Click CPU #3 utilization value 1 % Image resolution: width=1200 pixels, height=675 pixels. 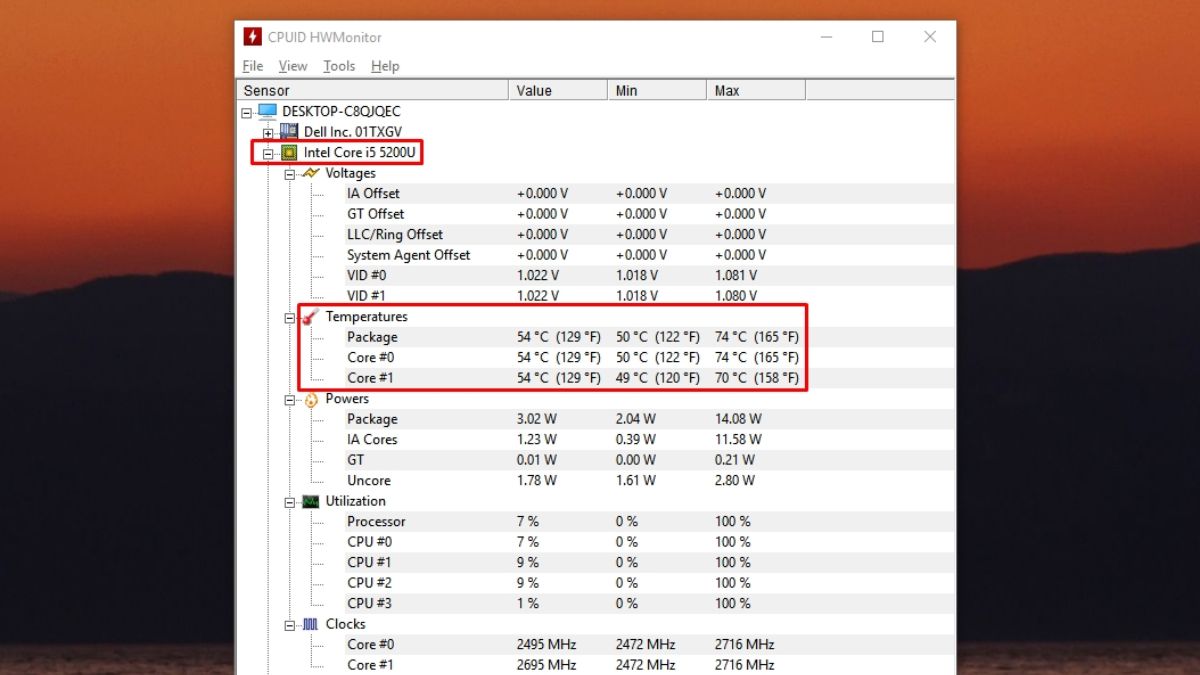[x=528, y=603]
